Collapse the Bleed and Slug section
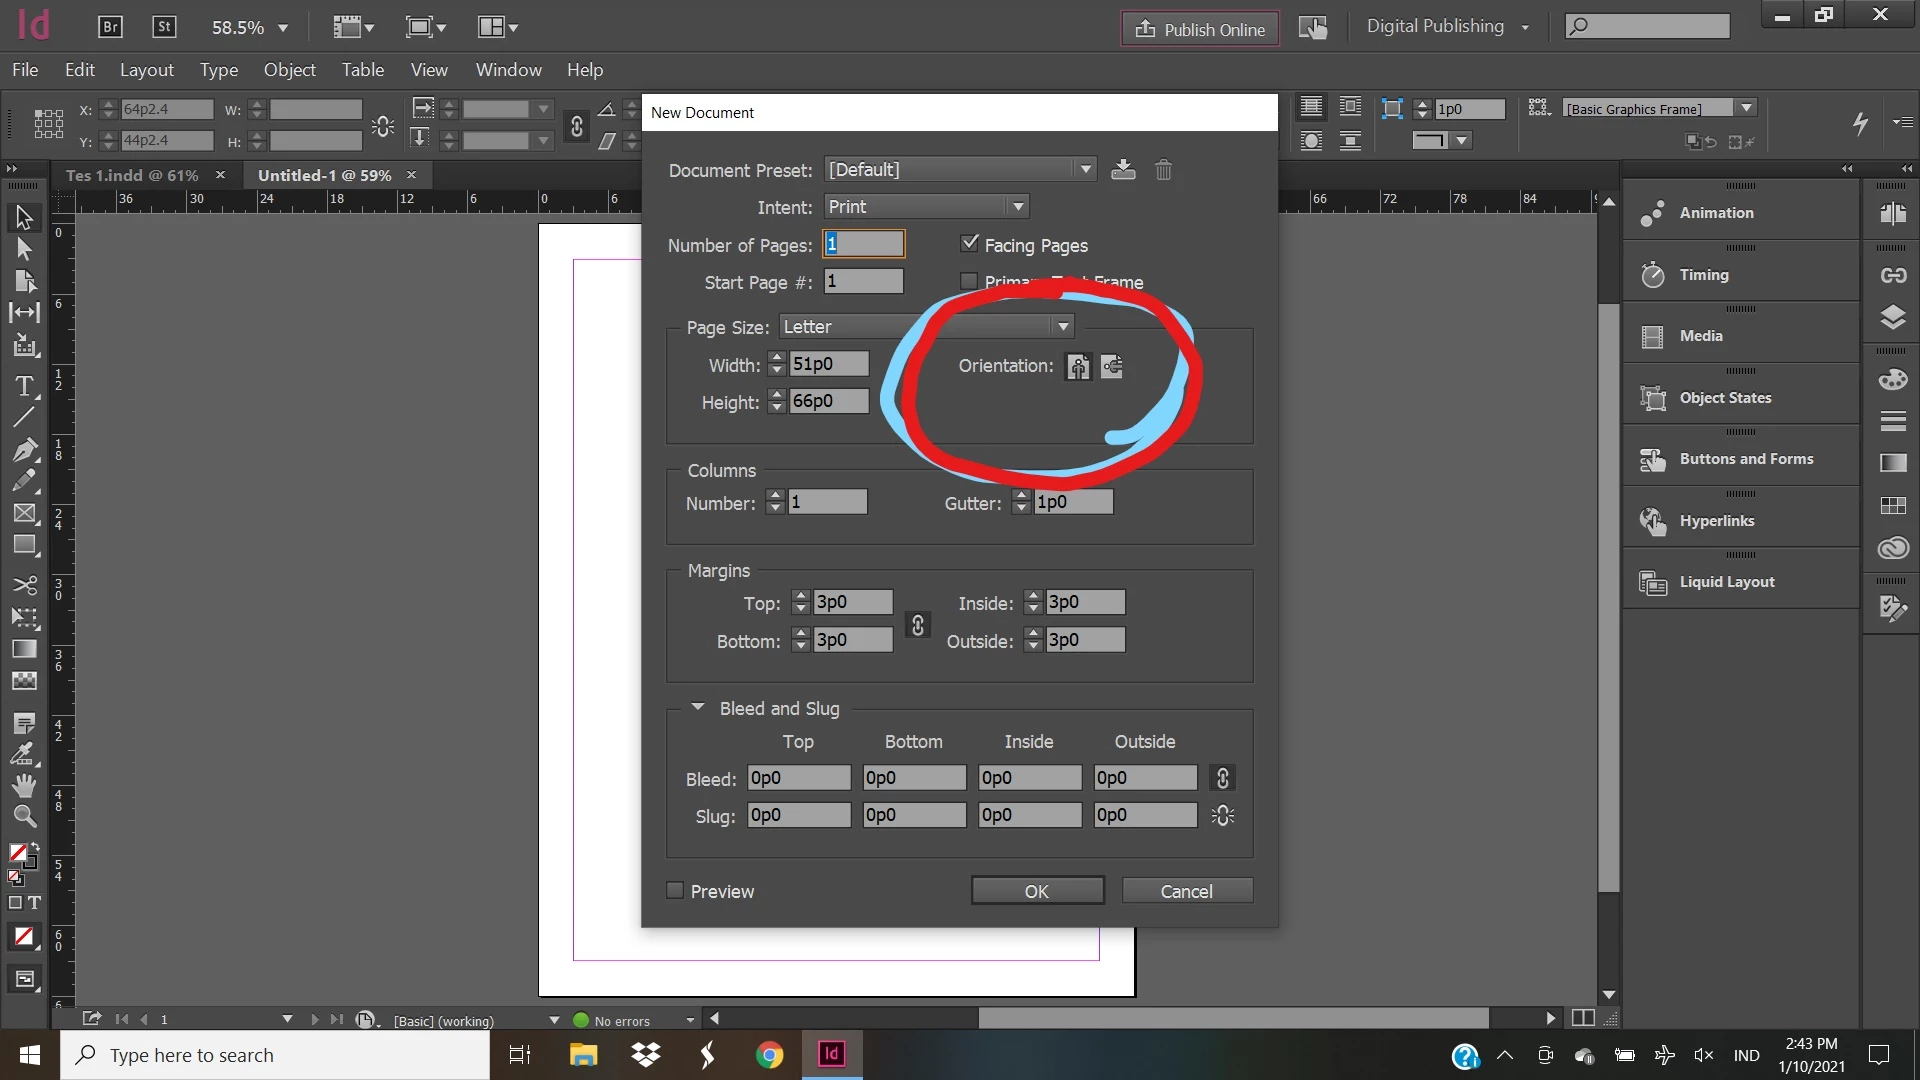The height and width of the screenshot is (1080, 1920). pos(698,707)
